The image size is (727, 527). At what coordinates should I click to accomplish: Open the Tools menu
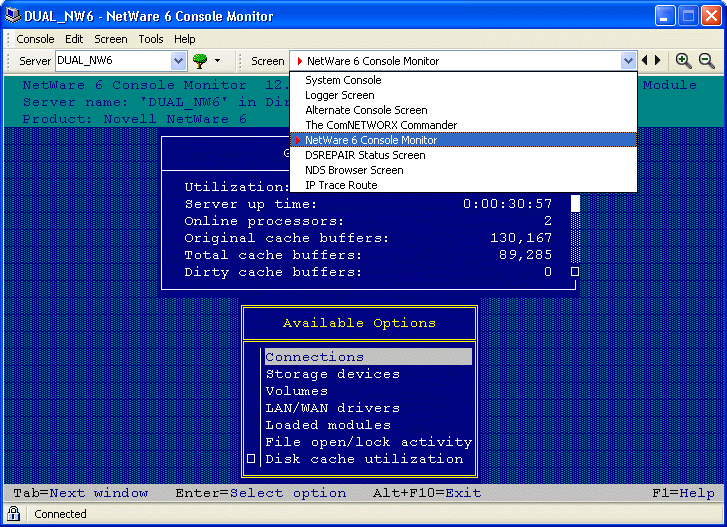[x=151, y=39]
